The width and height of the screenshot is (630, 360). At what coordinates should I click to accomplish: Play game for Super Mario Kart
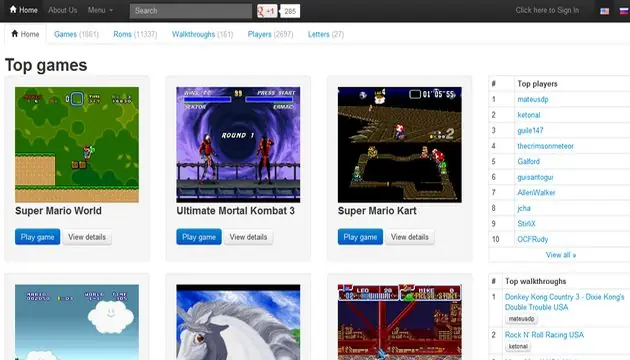(x=360, y=237)
